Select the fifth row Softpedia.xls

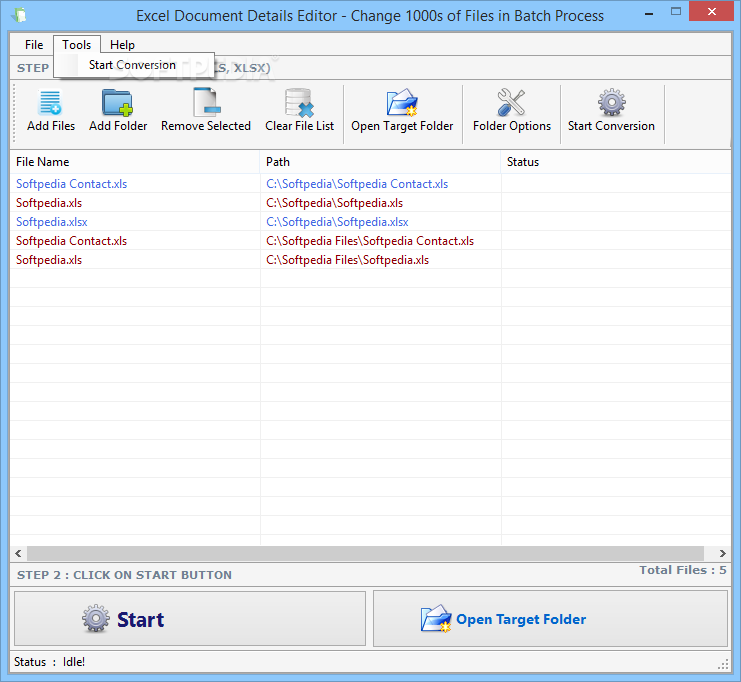click(49, 259)
